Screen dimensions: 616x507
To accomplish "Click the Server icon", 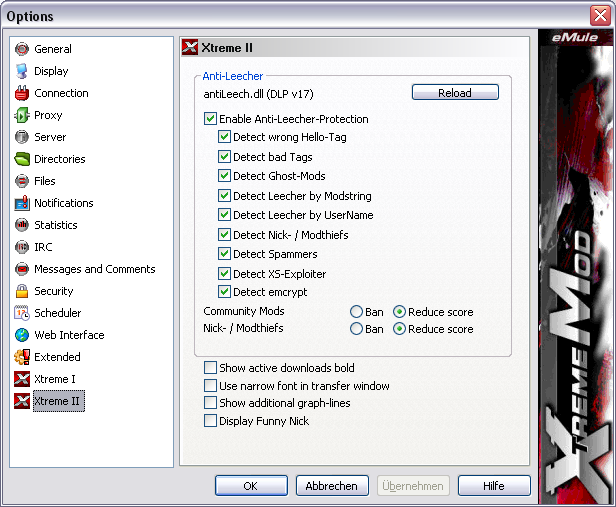I will pos(22,137).
